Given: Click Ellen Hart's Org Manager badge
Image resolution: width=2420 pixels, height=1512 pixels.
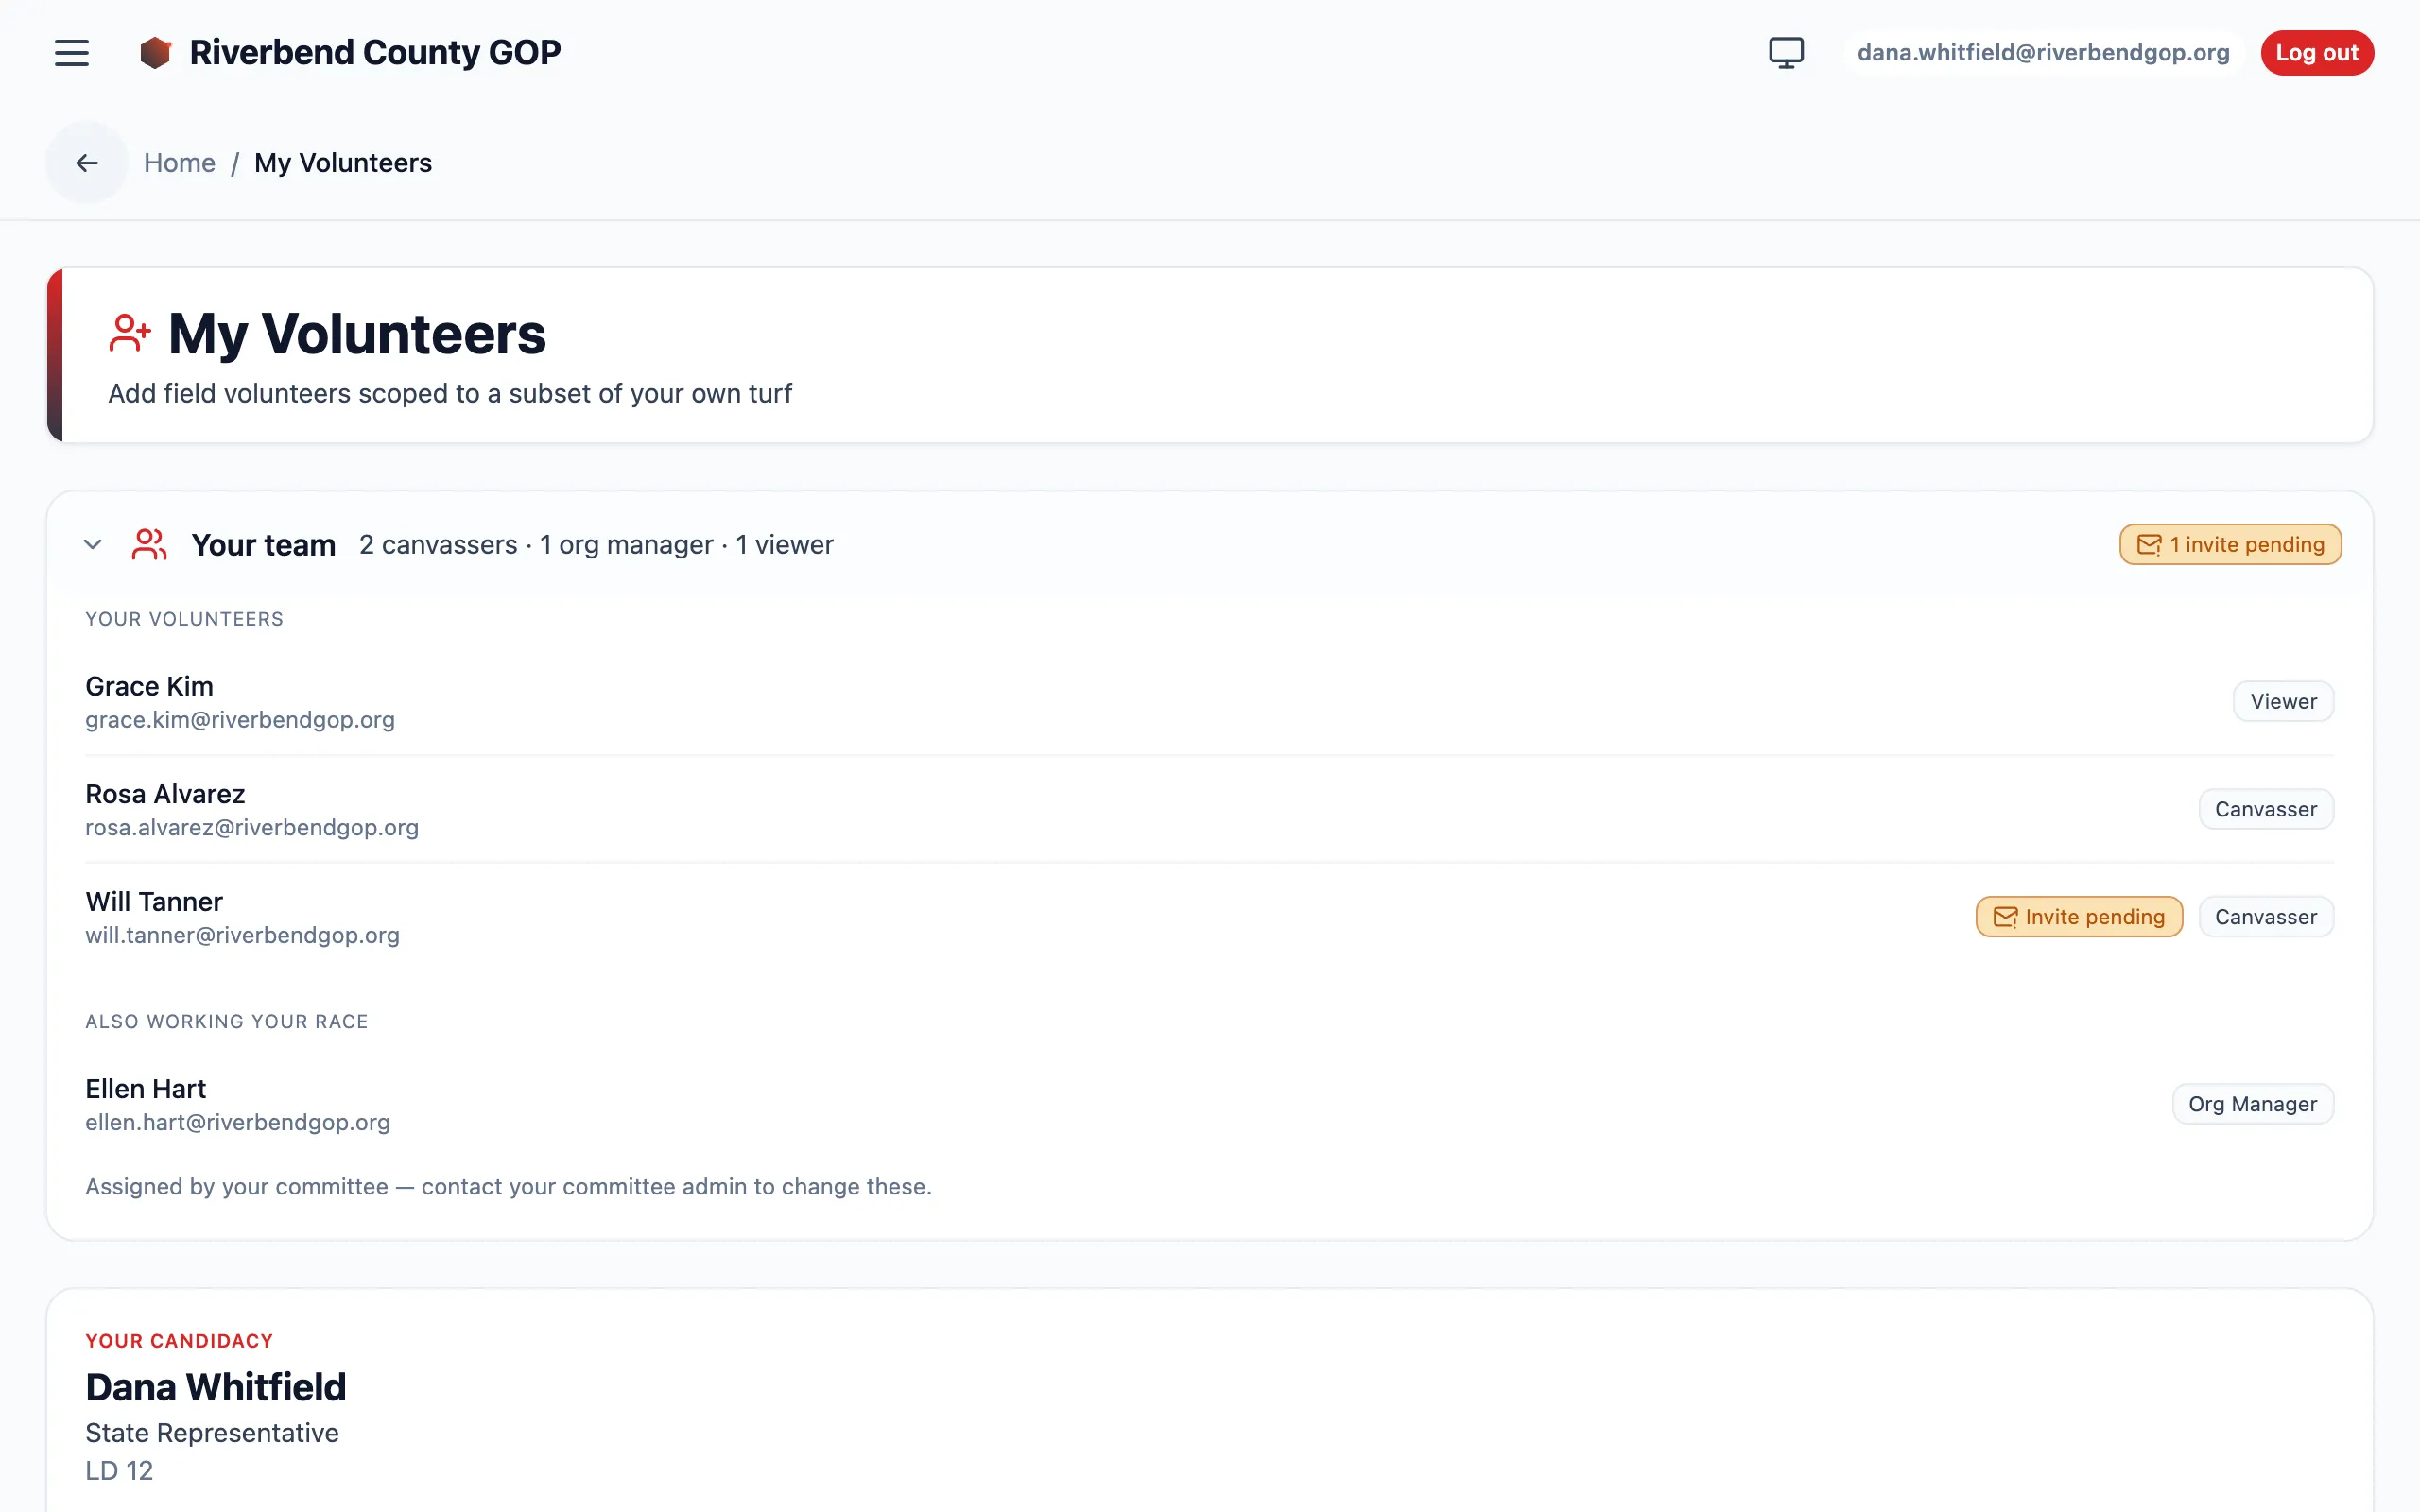Looking at the screenshot, I should pos(2252,1104).
